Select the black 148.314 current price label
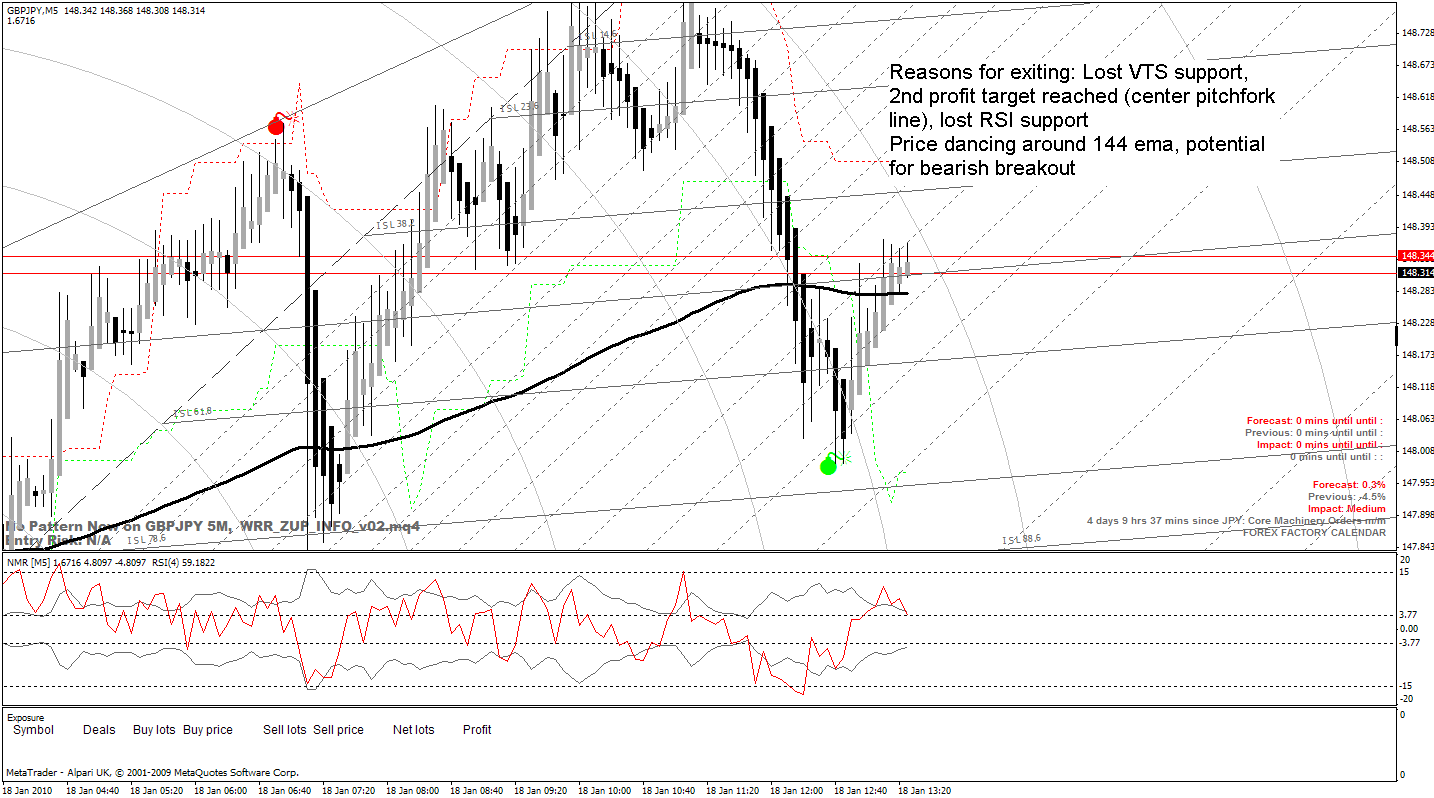Screen dimensions: 1434x798 pos(1418,272)
